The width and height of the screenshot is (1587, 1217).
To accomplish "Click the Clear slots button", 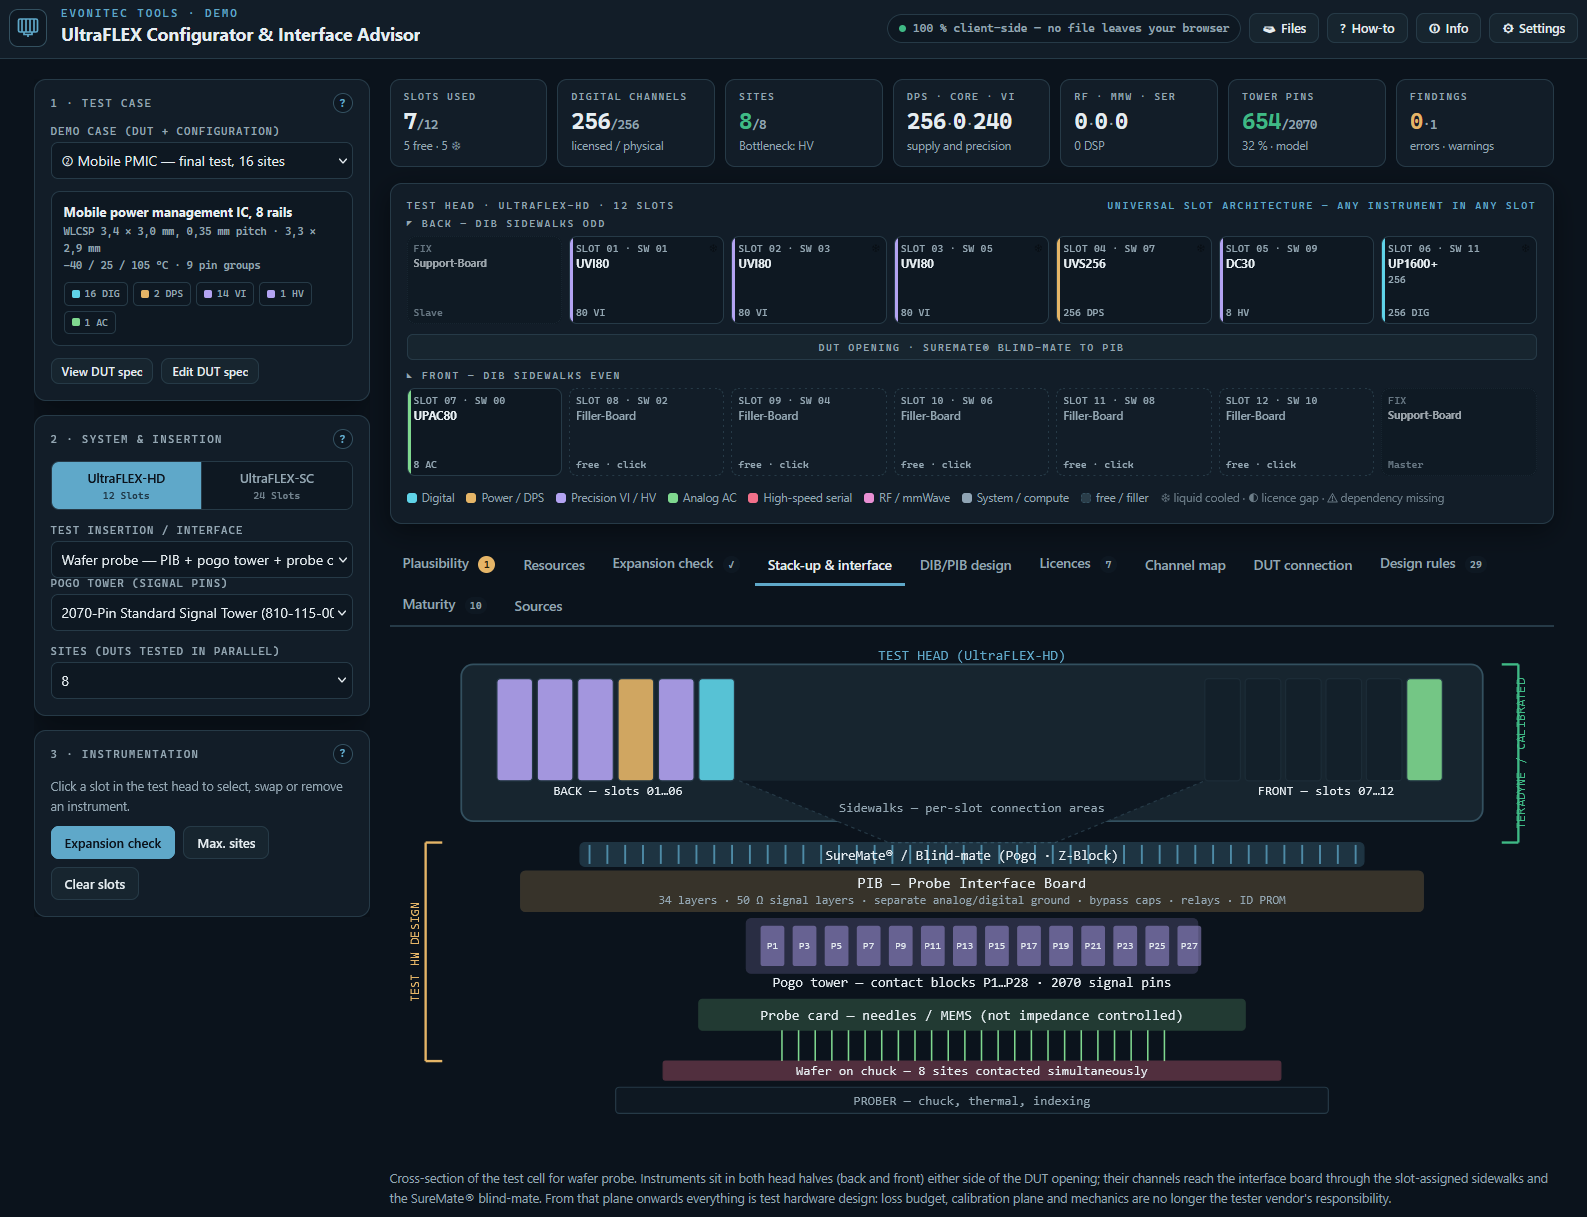I will click(95, 884).
